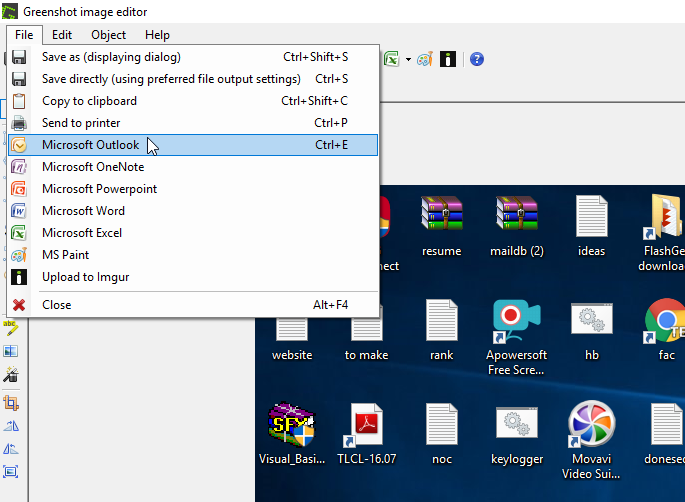Screen dimensions: 685x502
Task: Select the text highlighter tool
Action: point(11,328)
